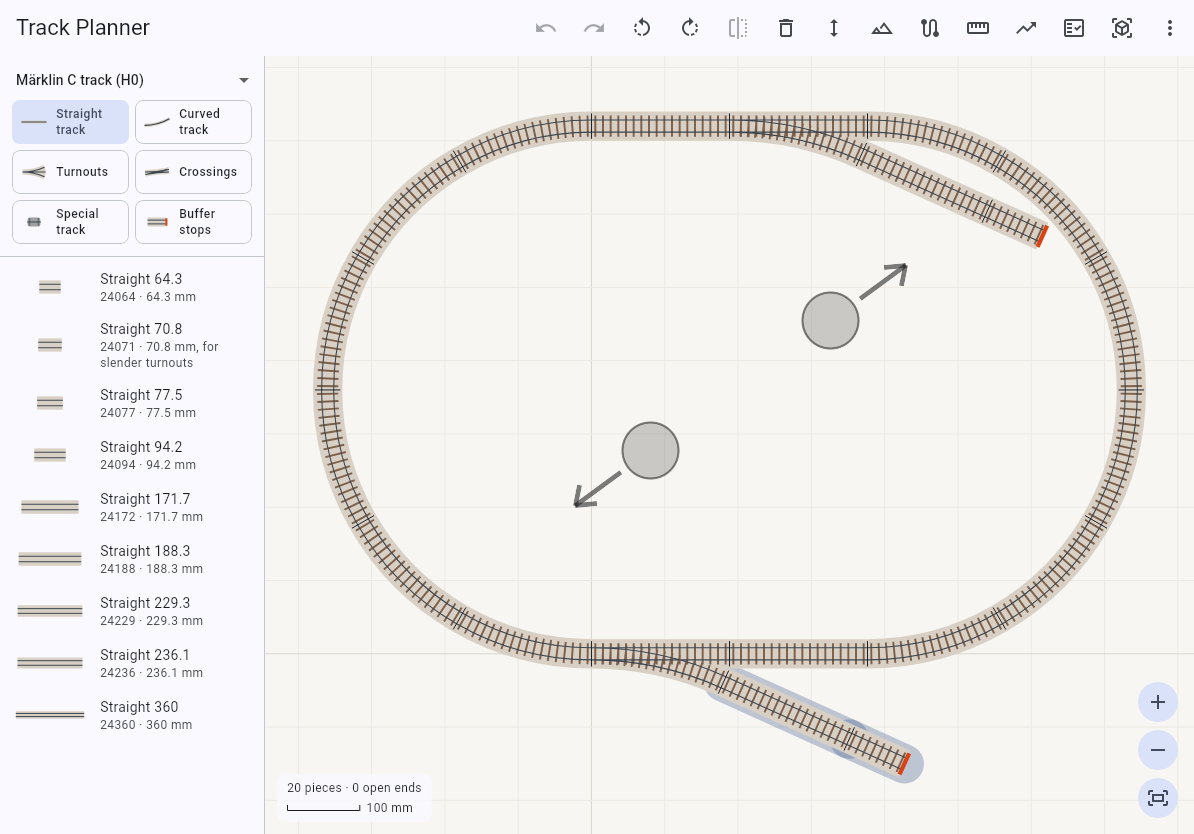This screenshot has width=1194, height=834.
Task: Select the Special track category
Action: 70,222
